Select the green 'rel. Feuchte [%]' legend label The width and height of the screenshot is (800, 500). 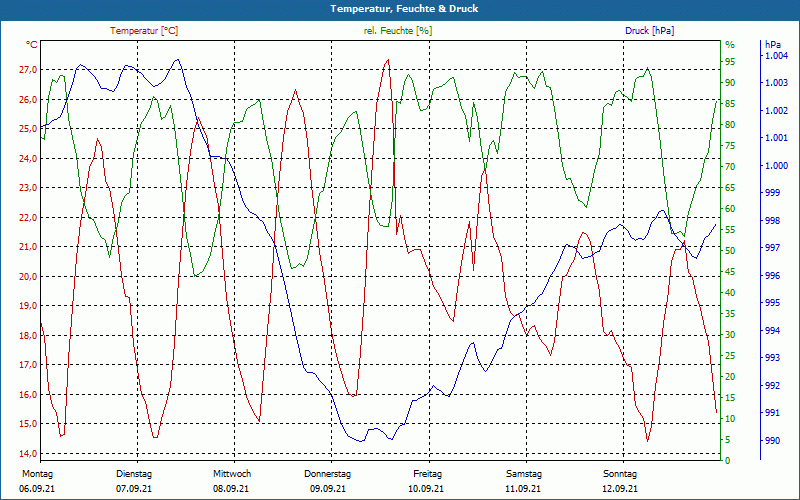click(x=397, y=31)
